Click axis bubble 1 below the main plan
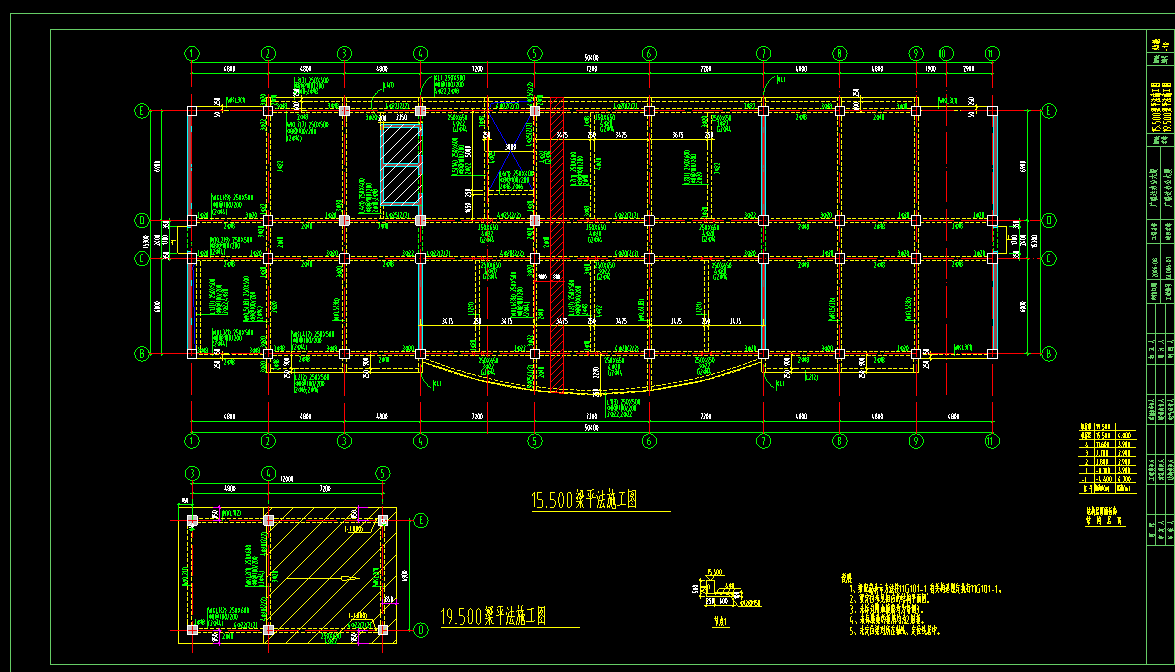Screen dimensions: 1175x672 192,441
